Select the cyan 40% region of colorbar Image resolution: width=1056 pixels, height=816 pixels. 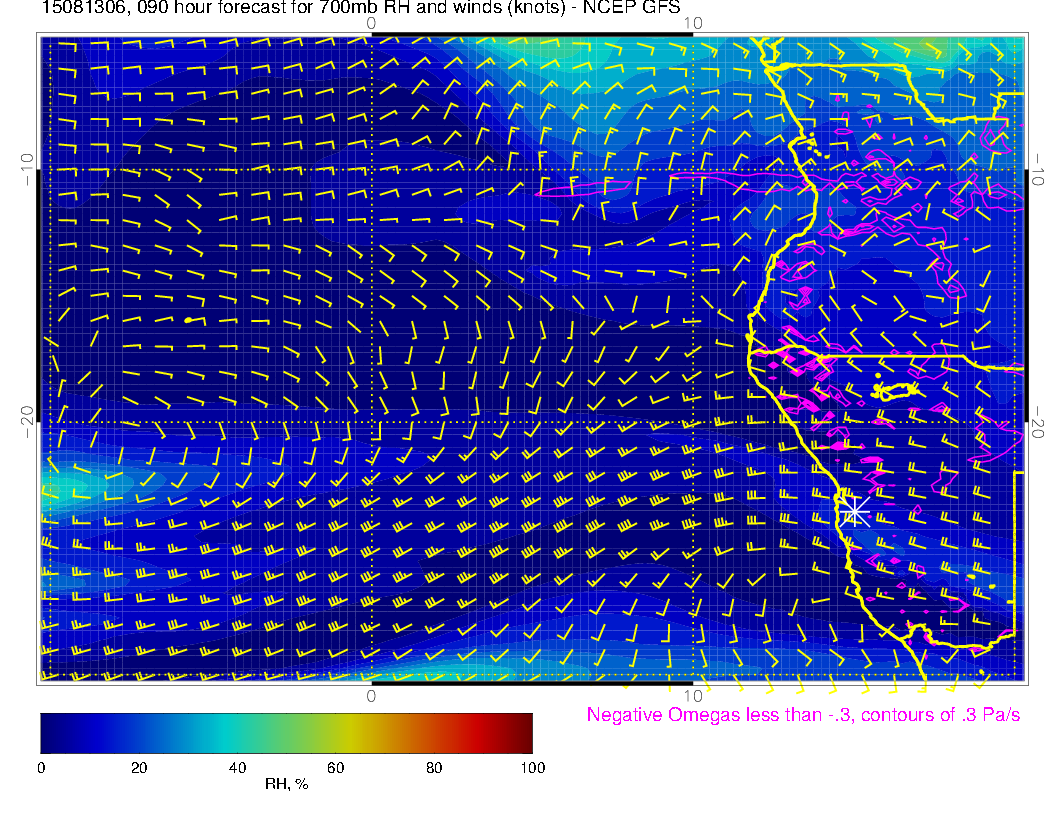pos(237,732)
